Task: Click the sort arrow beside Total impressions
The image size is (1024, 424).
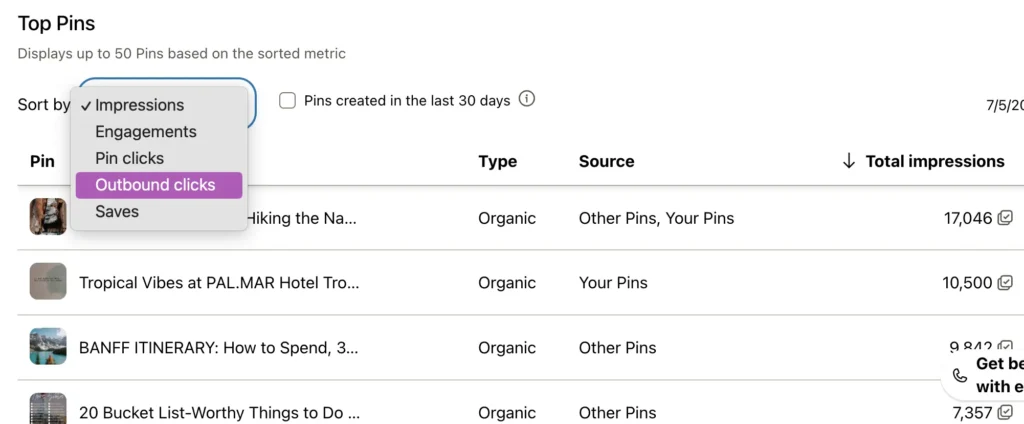Action: click(x=849, y=161)
